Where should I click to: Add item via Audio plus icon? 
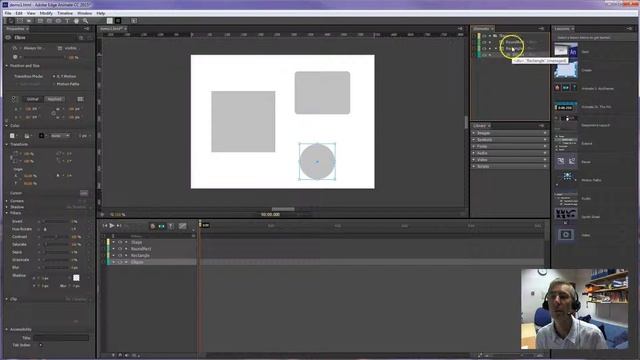[x=545, y=153]
